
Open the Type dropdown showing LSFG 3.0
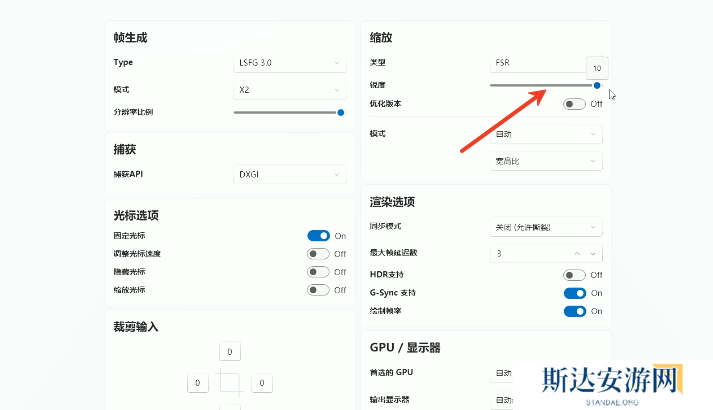coord(289,63)
